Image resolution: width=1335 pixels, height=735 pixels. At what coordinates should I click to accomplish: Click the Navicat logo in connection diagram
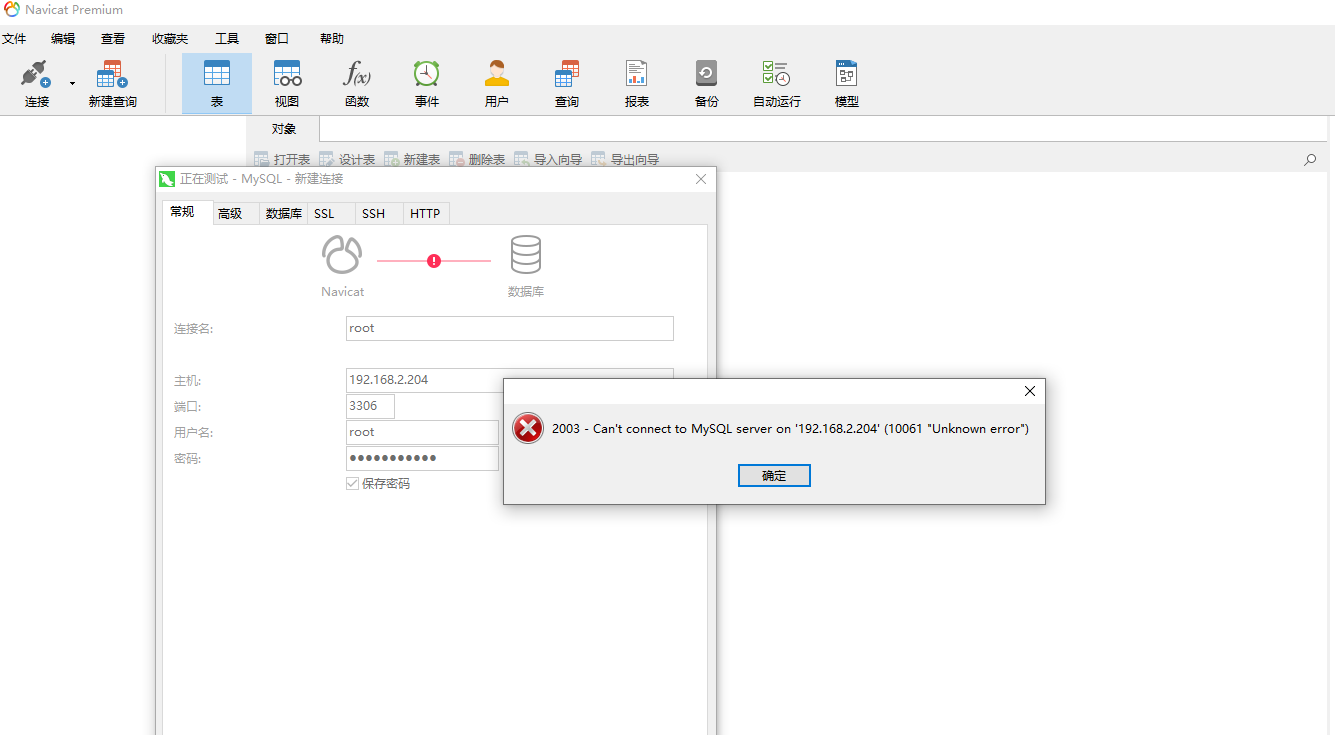coord(342,255)
